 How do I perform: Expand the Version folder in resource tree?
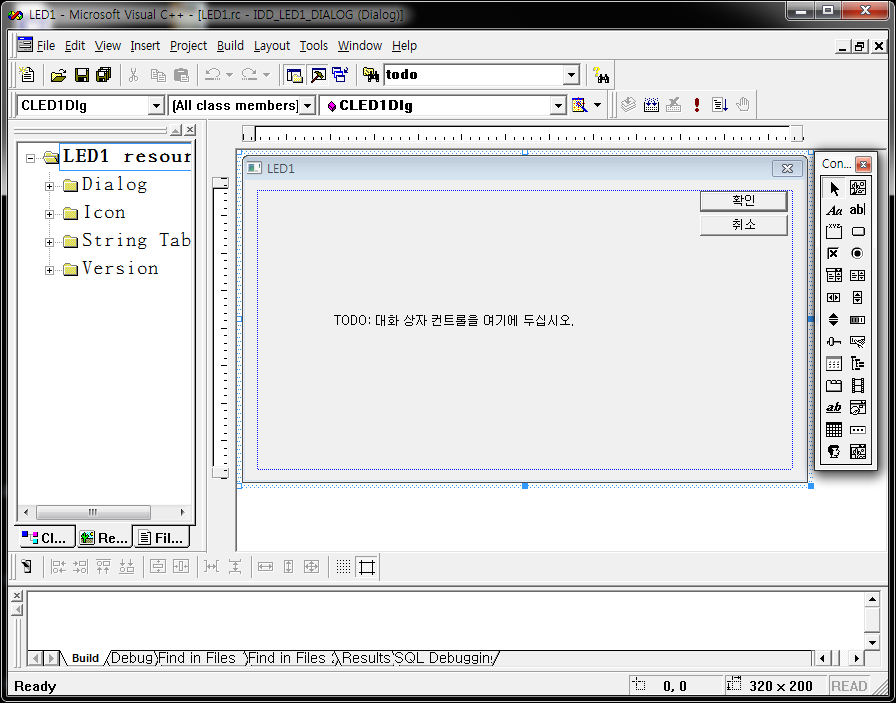point(50,270)
